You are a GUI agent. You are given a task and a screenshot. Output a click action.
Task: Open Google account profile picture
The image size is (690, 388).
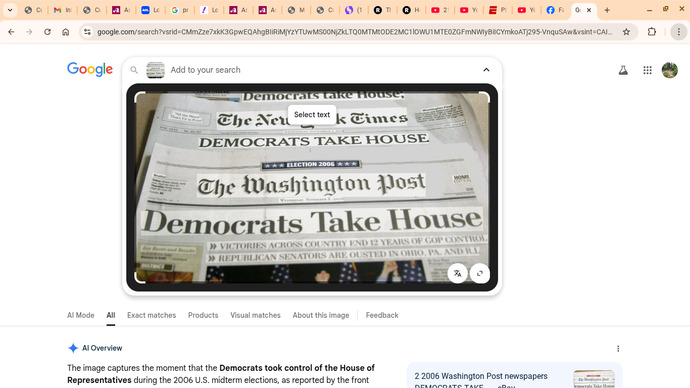coord(670,70)
